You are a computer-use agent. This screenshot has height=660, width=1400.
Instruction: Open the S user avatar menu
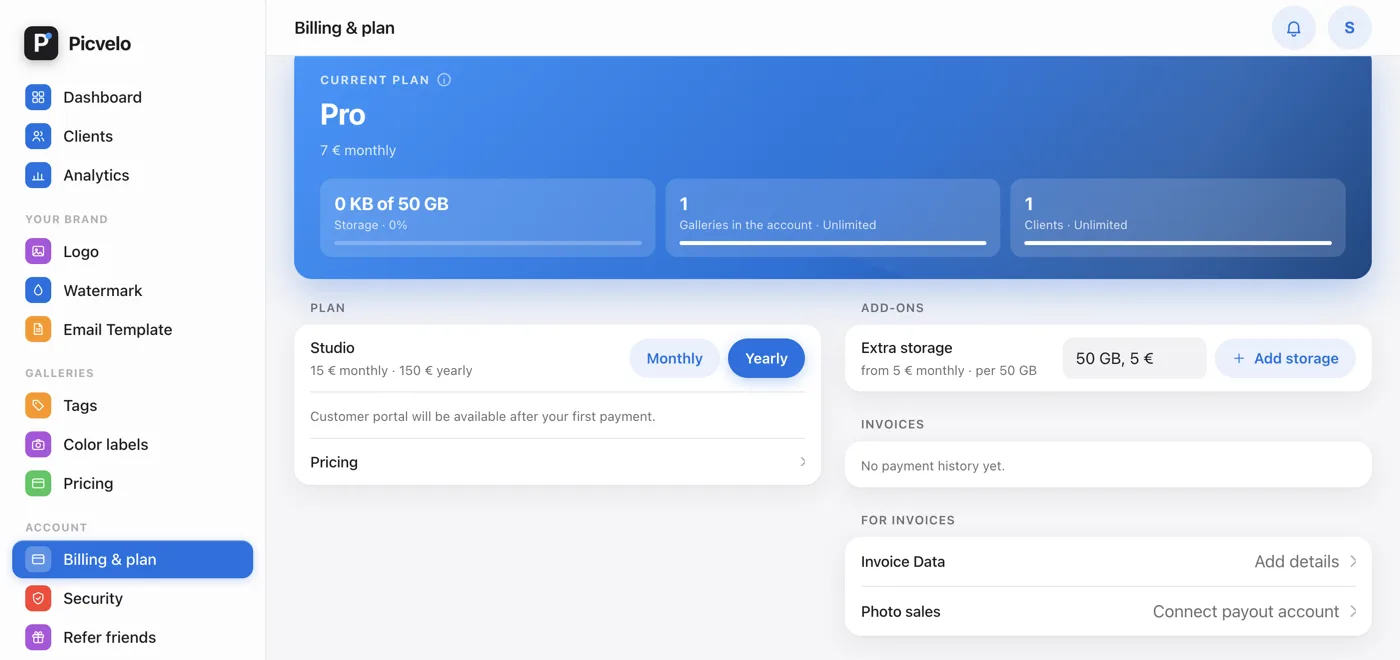coord(1349,28)
